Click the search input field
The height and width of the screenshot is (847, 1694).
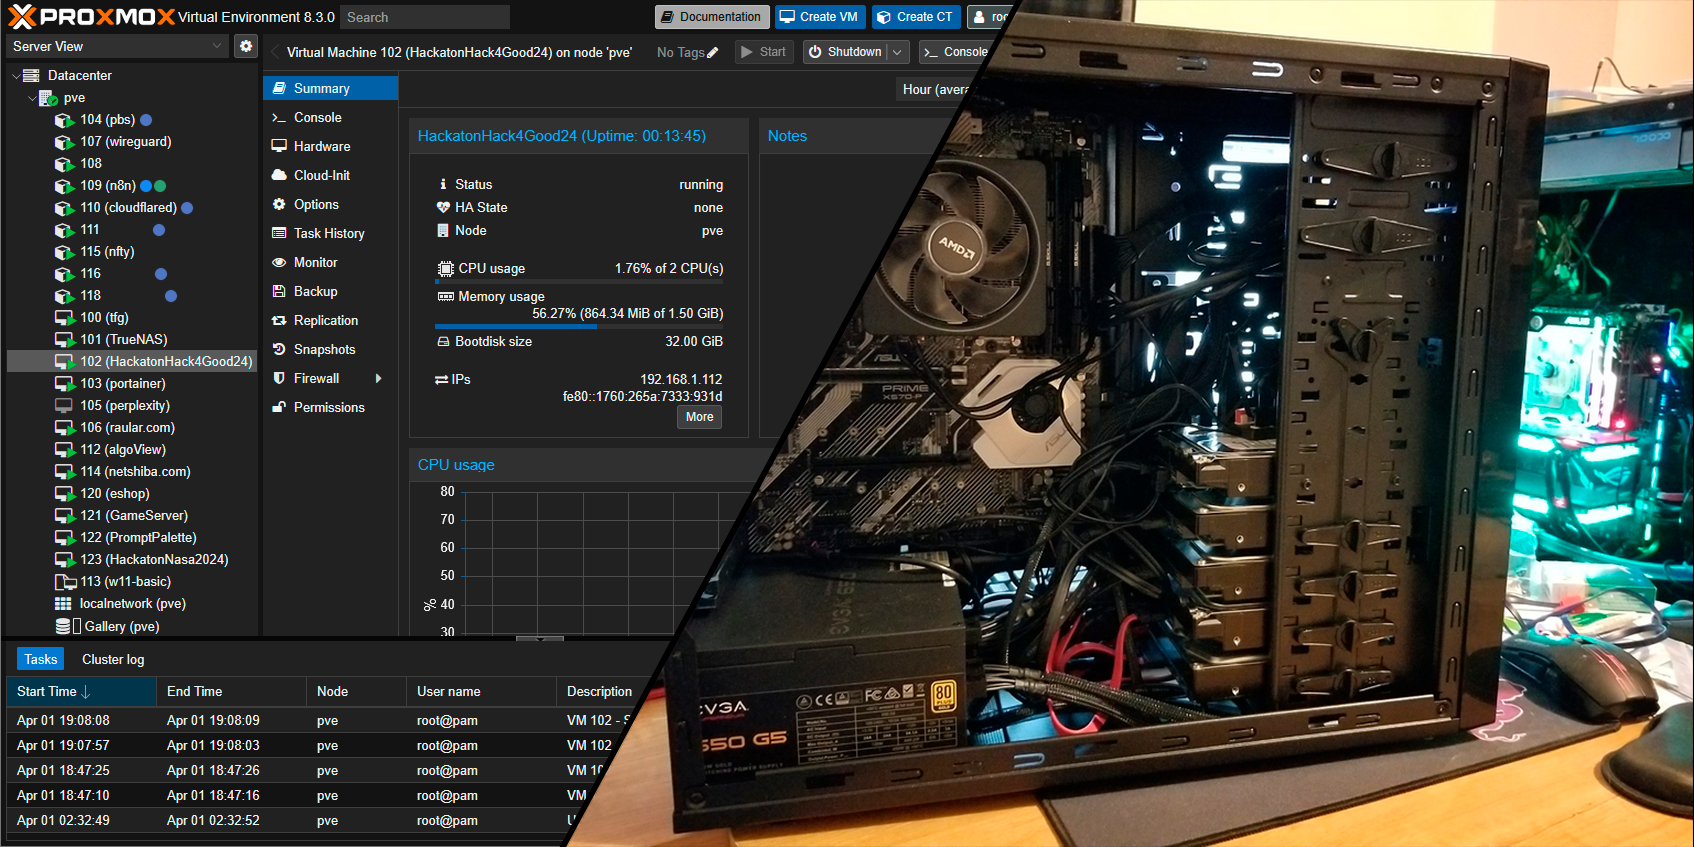click(x=424, y=18)
